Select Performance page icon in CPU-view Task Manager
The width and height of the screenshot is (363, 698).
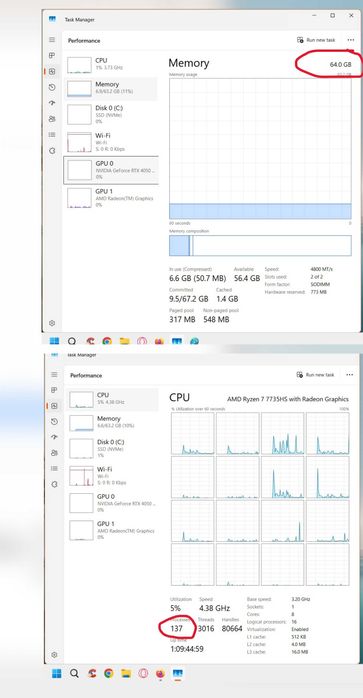pyautogui.click(x=54, y=406)
